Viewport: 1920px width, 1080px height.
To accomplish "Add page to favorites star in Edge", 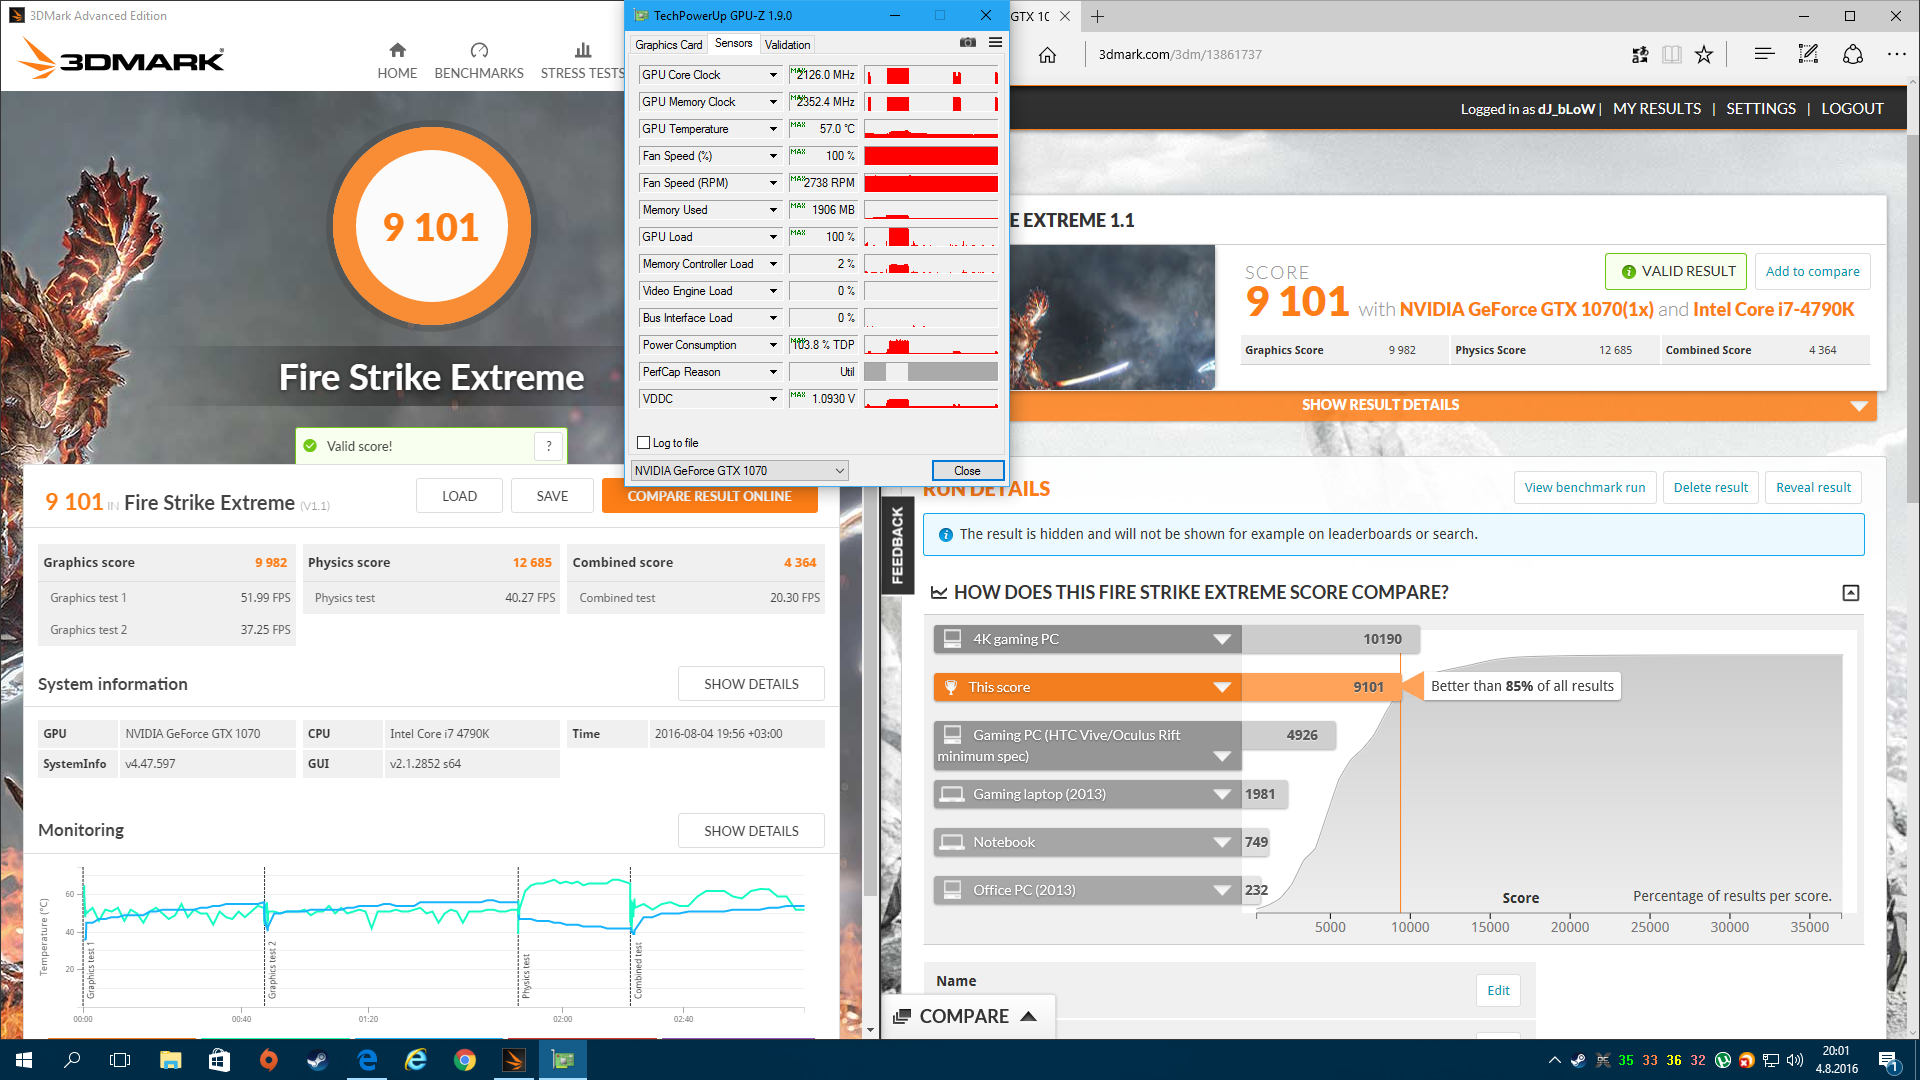I will point(1704,55).
